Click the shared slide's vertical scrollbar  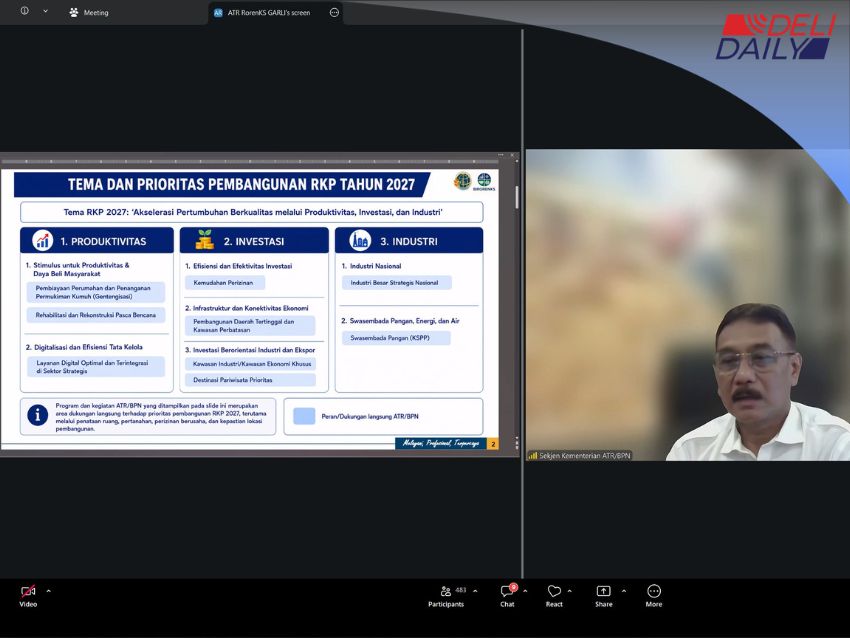(x=517, y=197)
